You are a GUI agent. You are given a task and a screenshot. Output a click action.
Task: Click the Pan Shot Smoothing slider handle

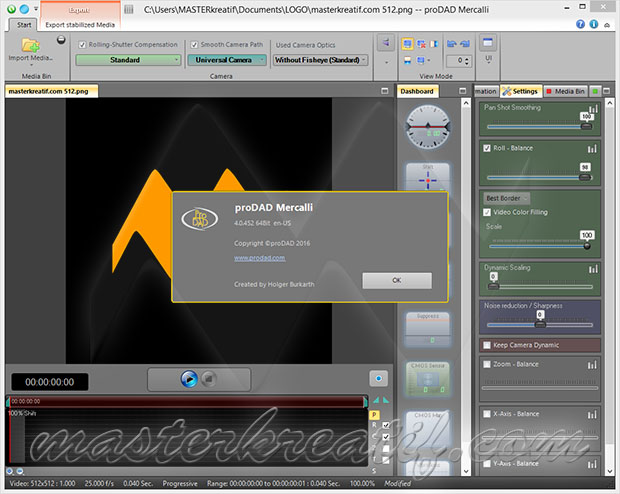tap(586, 126)
